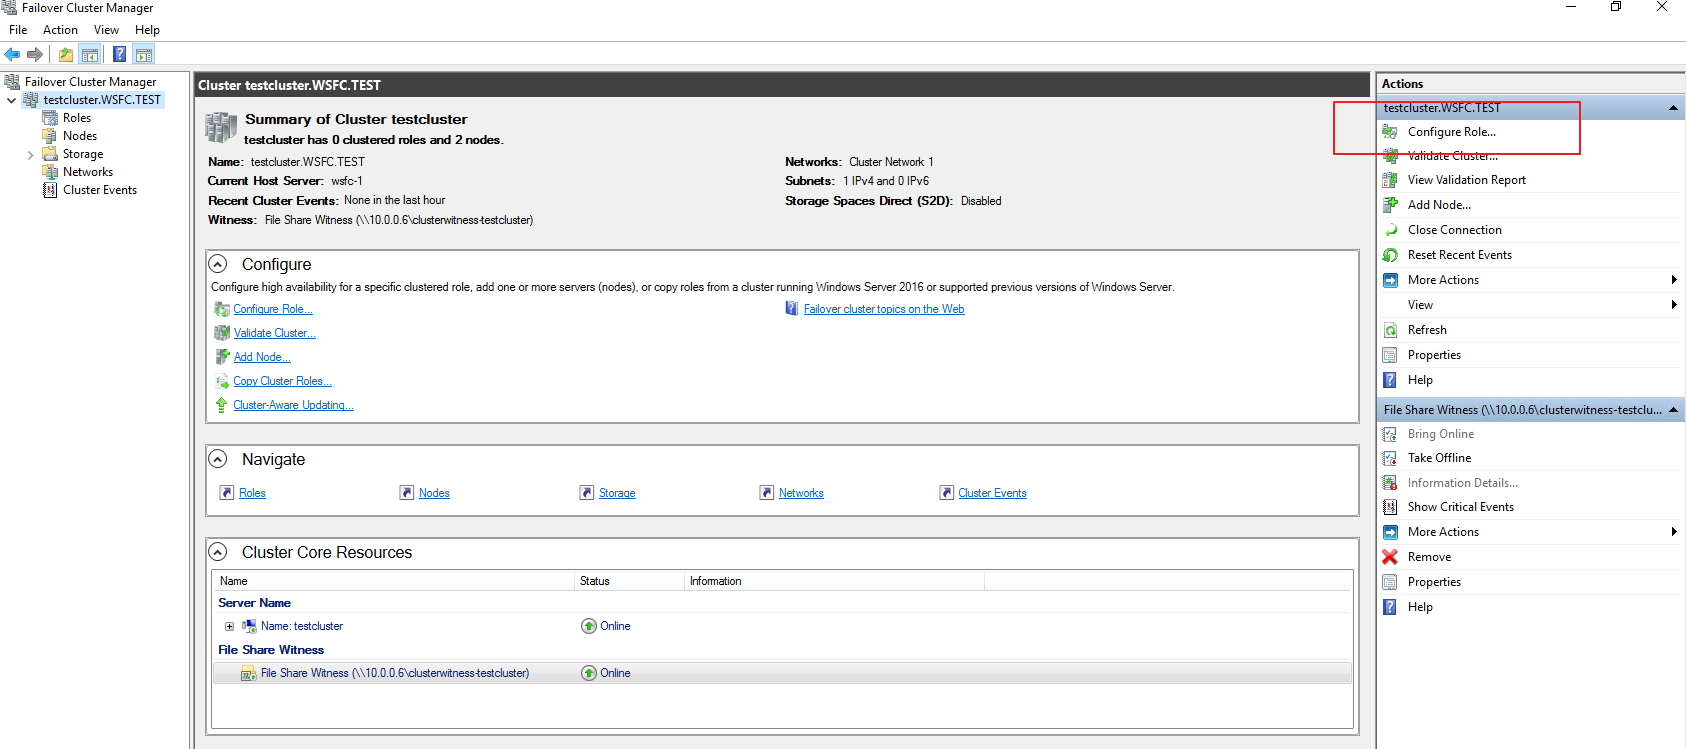Image resolution: width=1686 pixels, height=749 pixels.
Task: Expand the Name: testcluster resource row
Action: pos(229,627)
